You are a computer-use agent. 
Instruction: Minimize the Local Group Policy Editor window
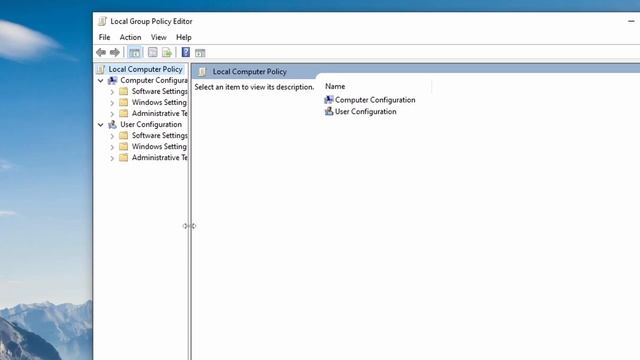click(x=631, y=21)
